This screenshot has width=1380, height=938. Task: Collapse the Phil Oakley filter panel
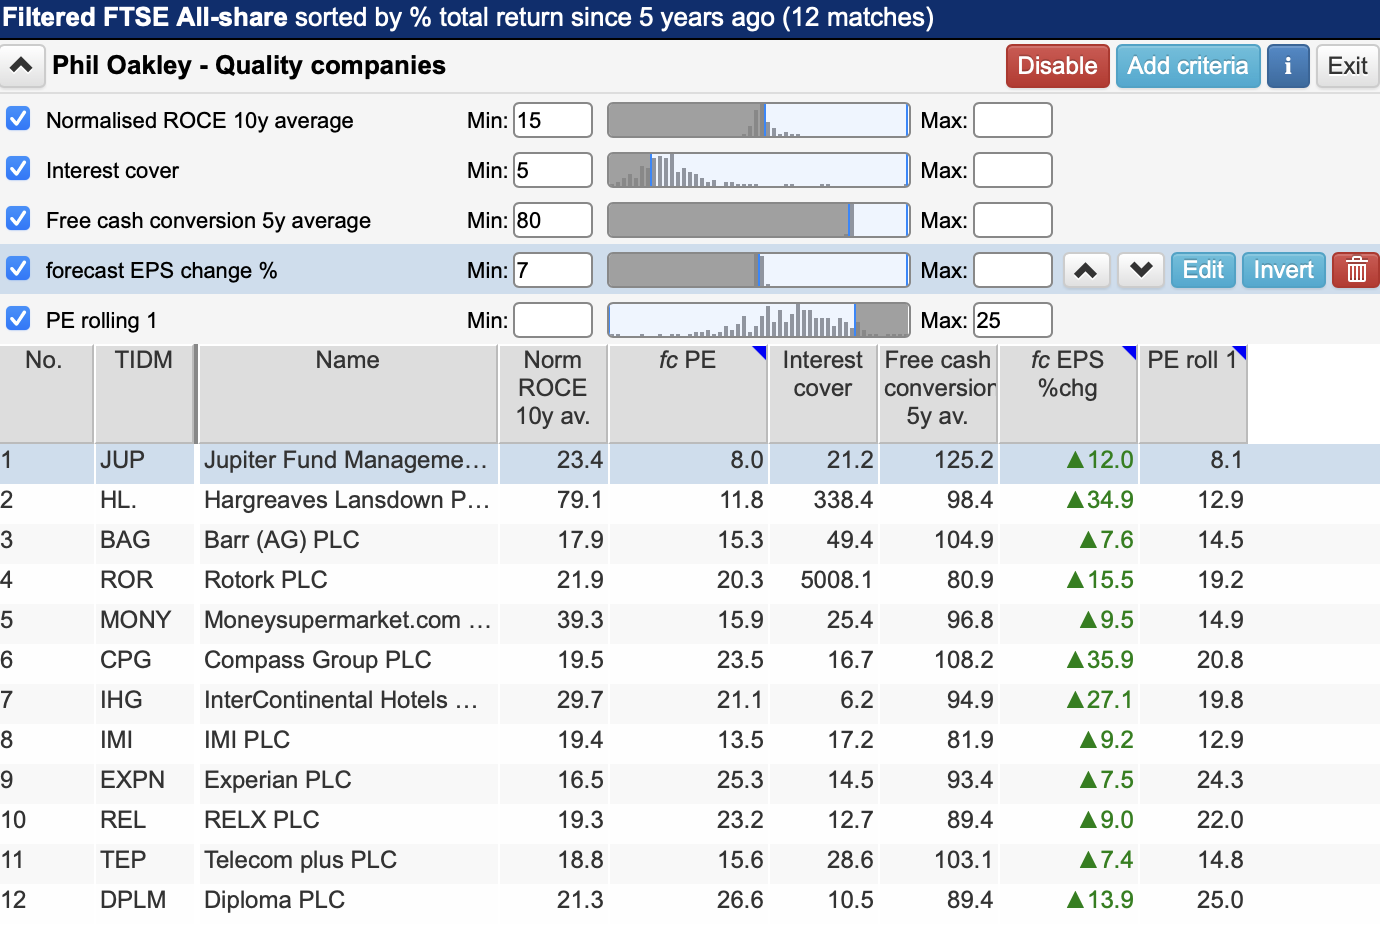pos(21,66)
